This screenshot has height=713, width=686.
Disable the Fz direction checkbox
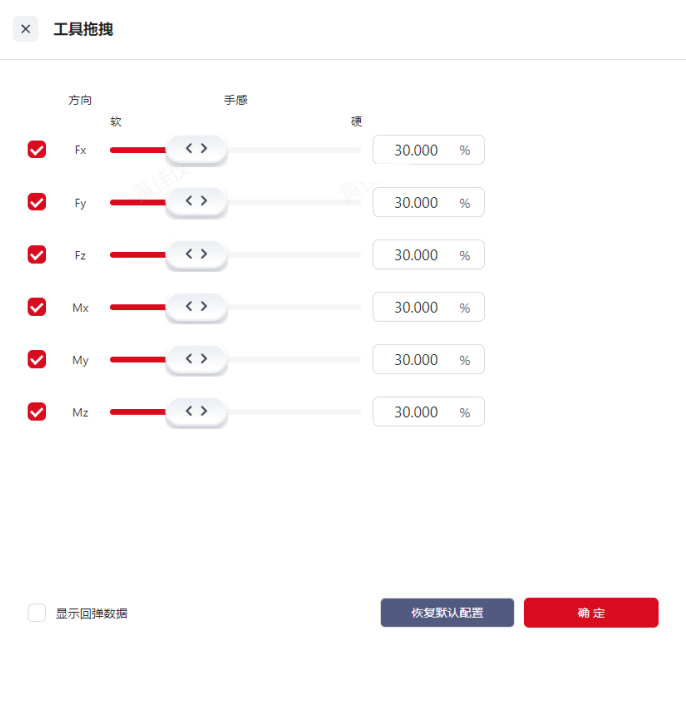[x=37, y=255]
